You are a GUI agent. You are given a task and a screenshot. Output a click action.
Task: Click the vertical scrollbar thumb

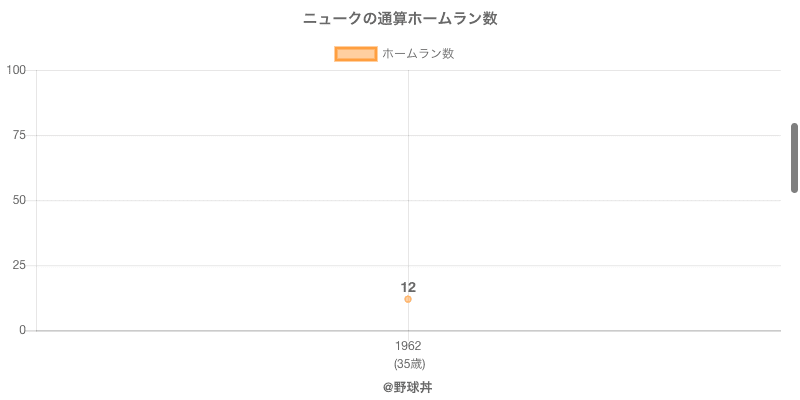point(794,158)
